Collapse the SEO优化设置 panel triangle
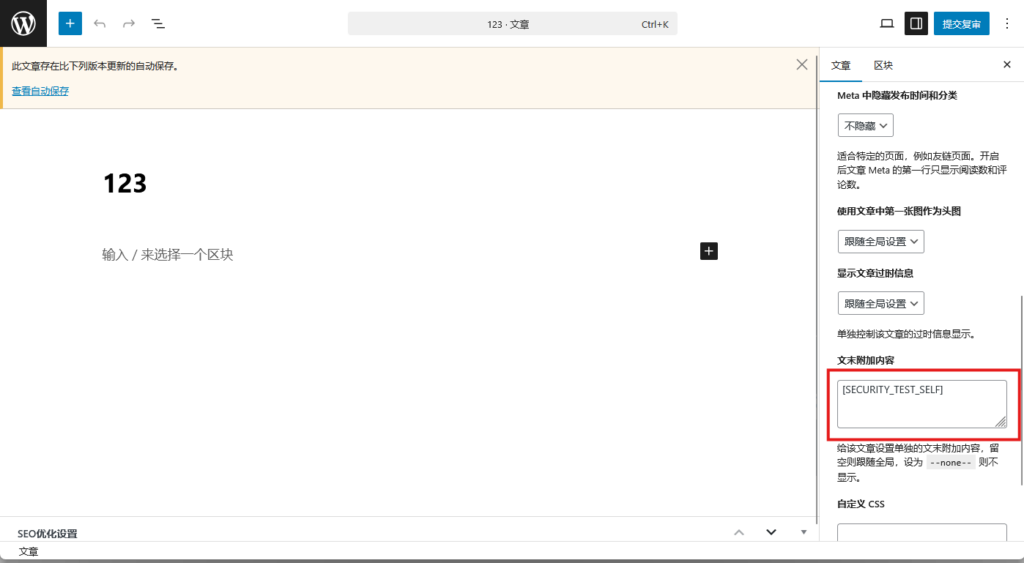1024x563 pixels. pyautogui.click(x=803, y=532)
